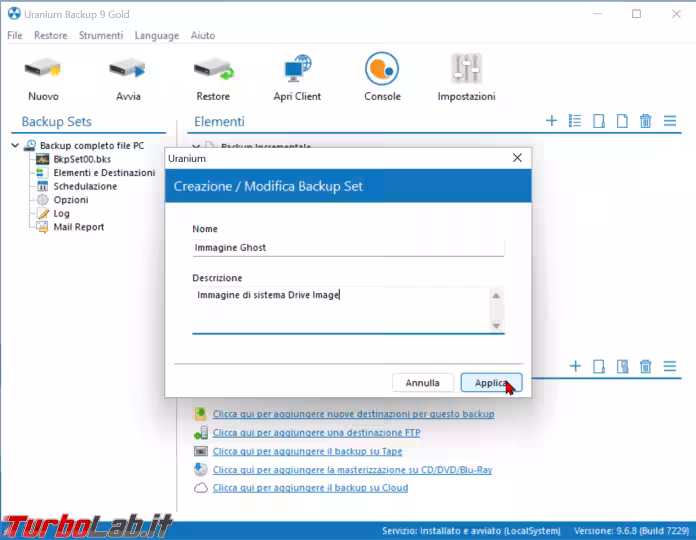
Task: Maximize the Uranium Backup window
Action: 636,14
